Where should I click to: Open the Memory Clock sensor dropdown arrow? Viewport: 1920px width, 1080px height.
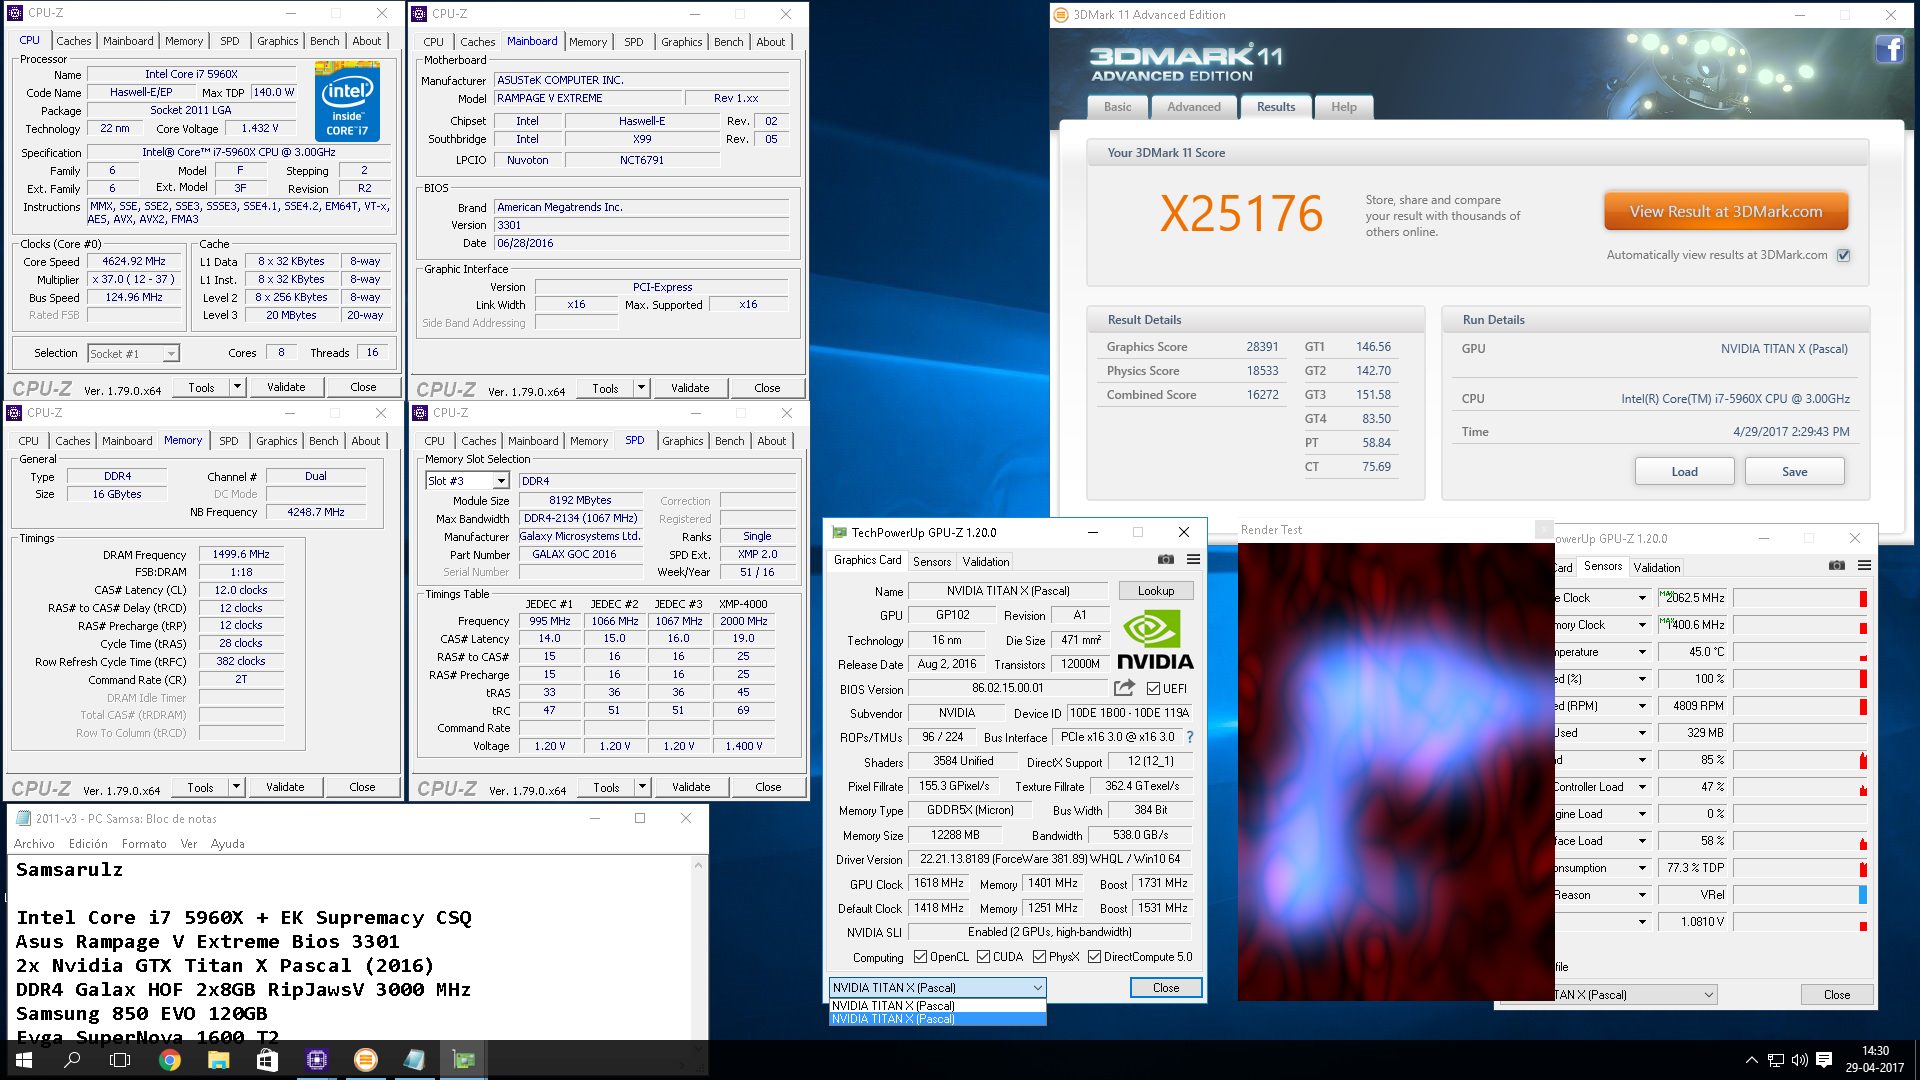(x=1642, y=625)
